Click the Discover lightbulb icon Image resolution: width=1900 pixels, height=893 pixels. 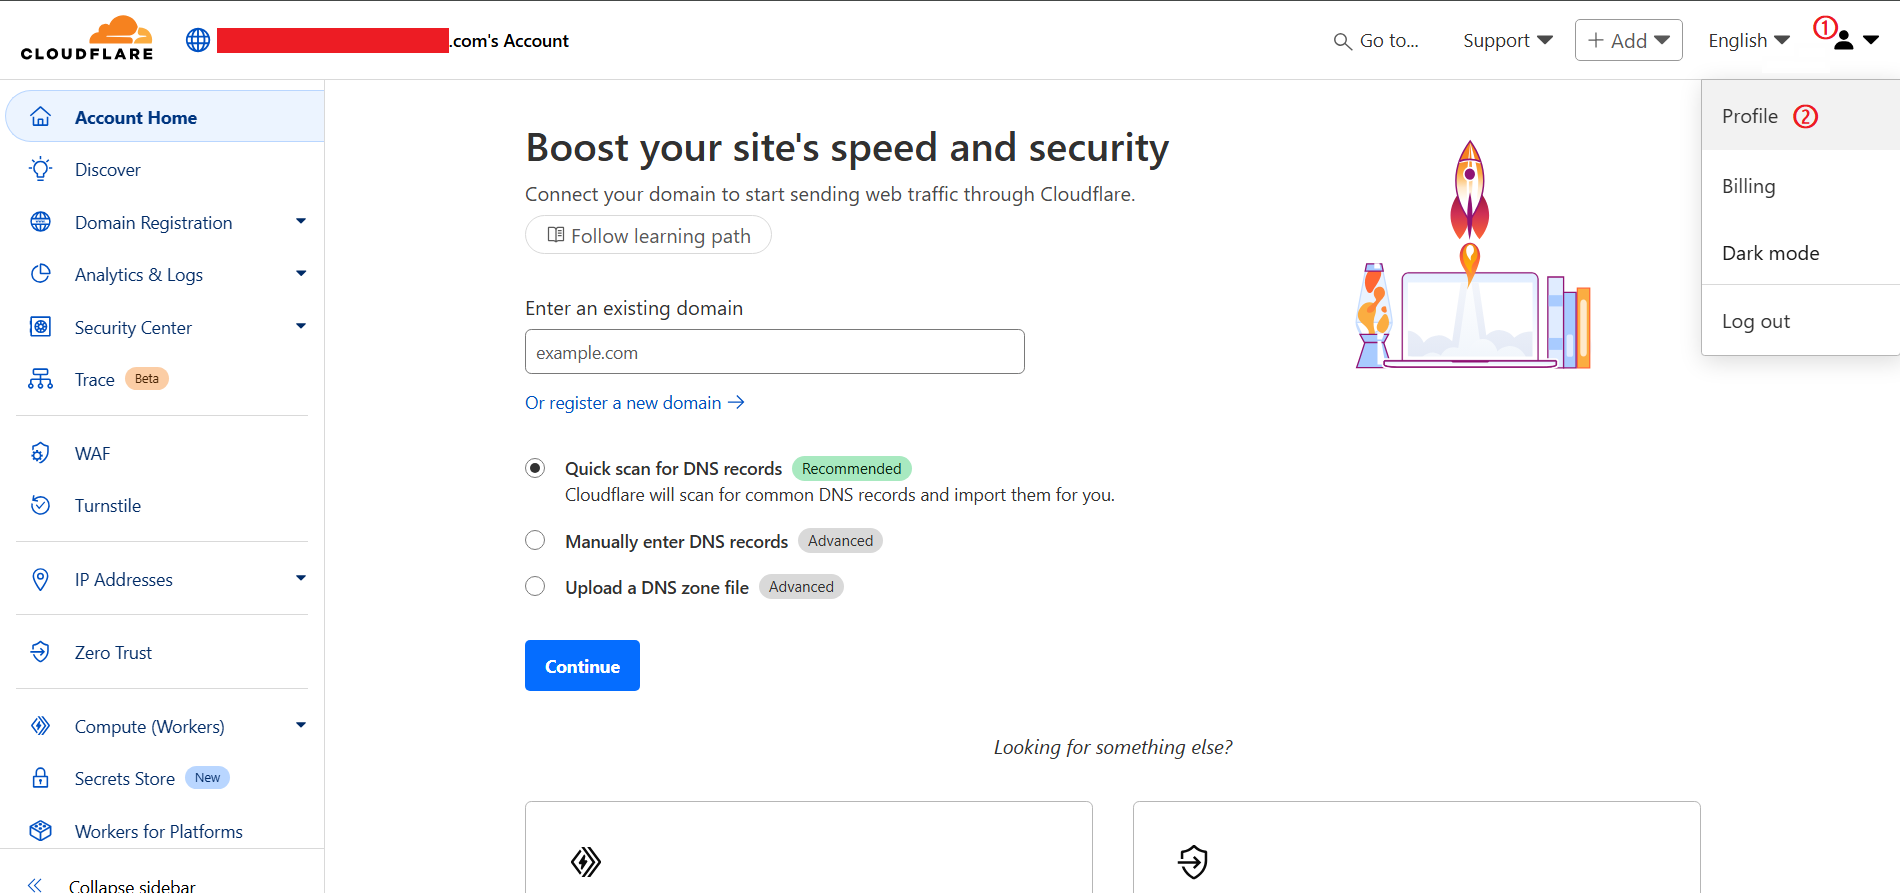[41, 169]
